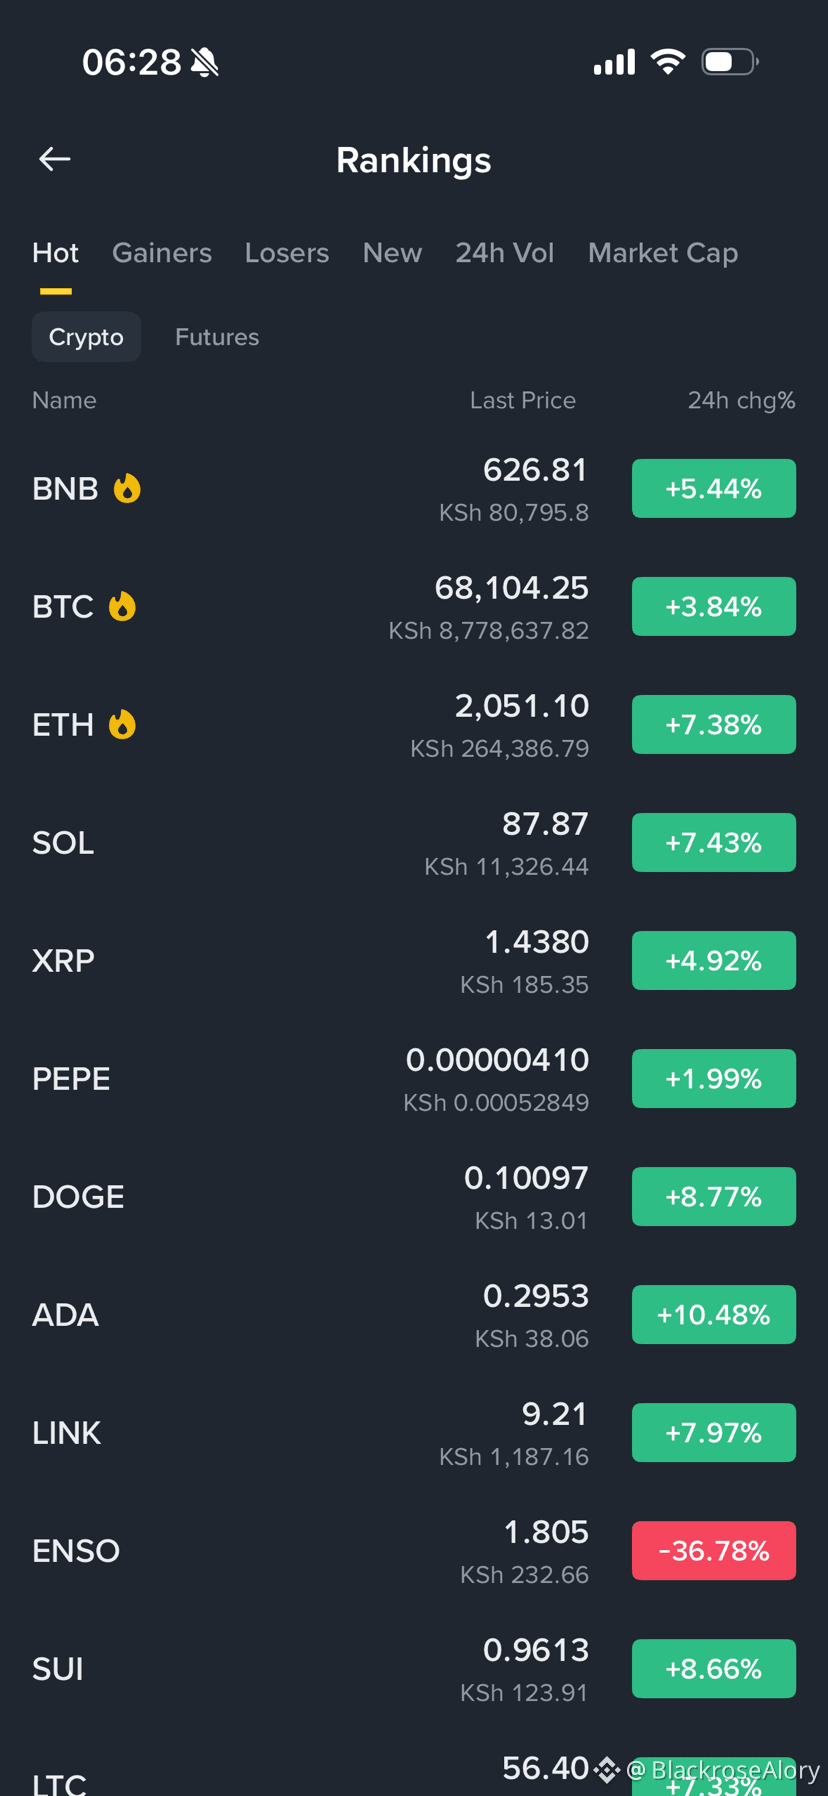Tap the ADA +10.48% change badge

pos(714,1314)
